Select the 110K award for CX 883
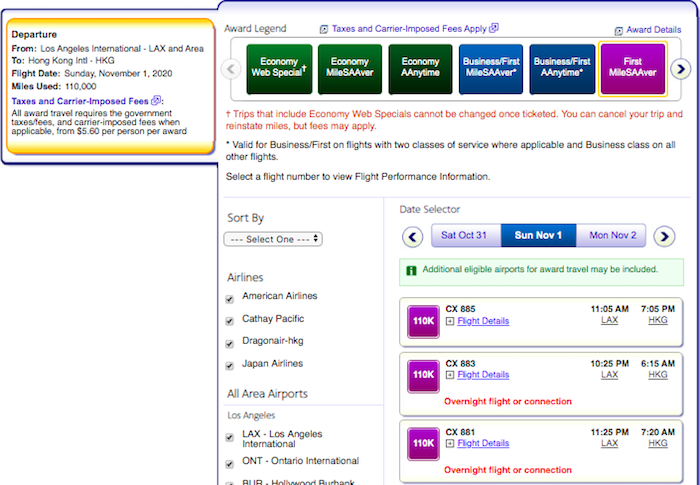This screenshot has height=485, width=700. (x=423, y=376)
